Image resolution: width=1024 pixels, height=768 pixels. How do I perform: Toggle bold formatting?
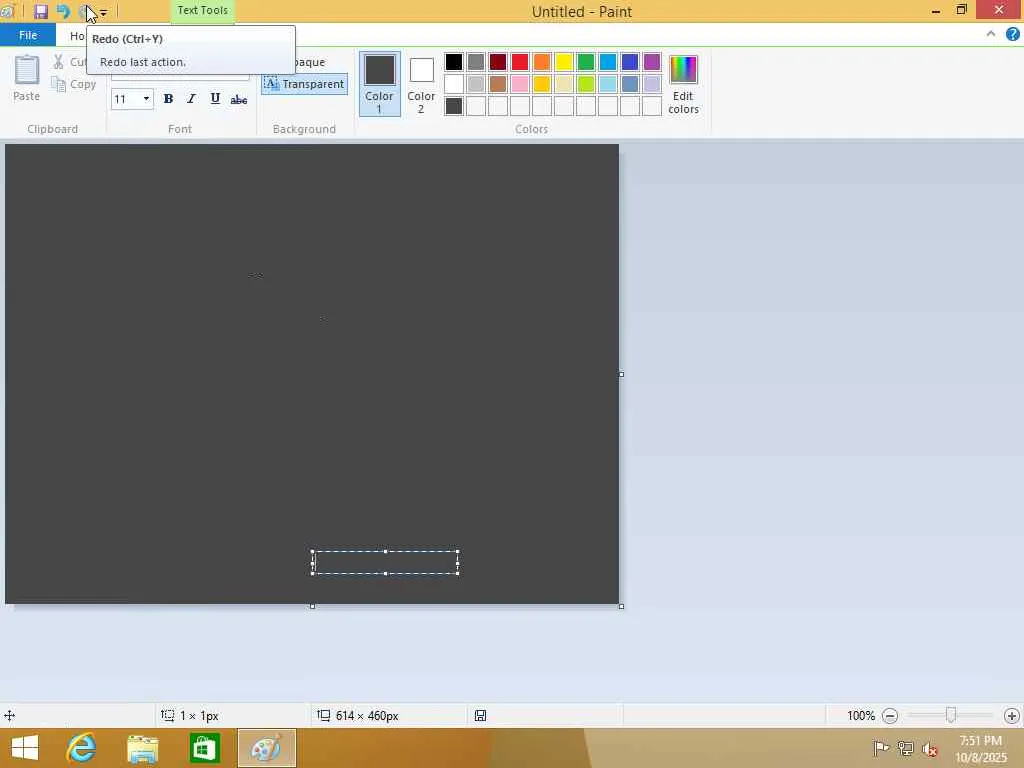point(168,99)
